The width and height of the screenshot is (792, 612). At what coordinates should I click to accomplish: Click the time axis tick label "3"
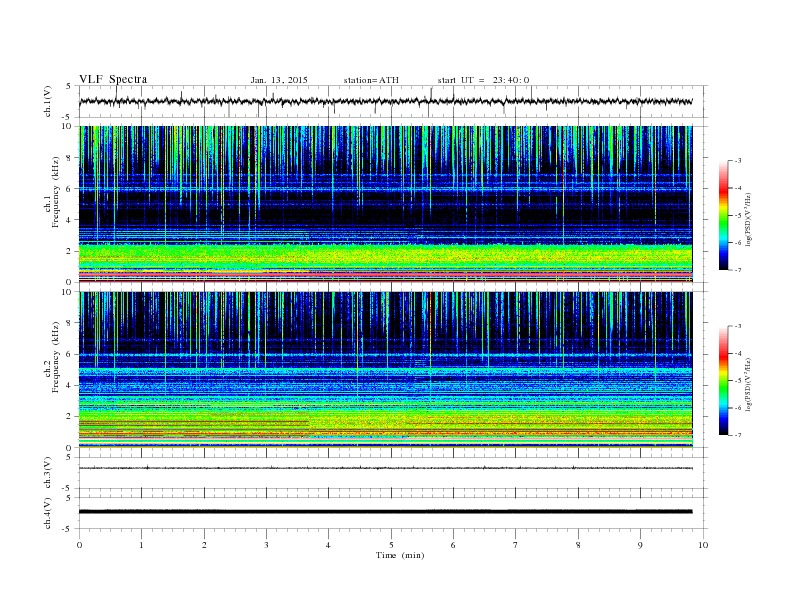[266, 545]
